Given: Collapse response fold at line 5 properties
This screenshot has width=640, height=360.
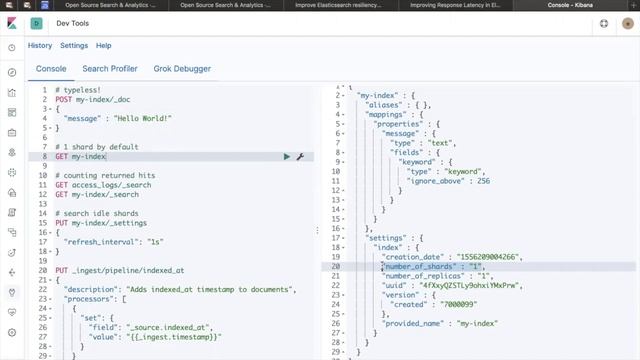Looking at the screenshot, I should coord(343,124).
